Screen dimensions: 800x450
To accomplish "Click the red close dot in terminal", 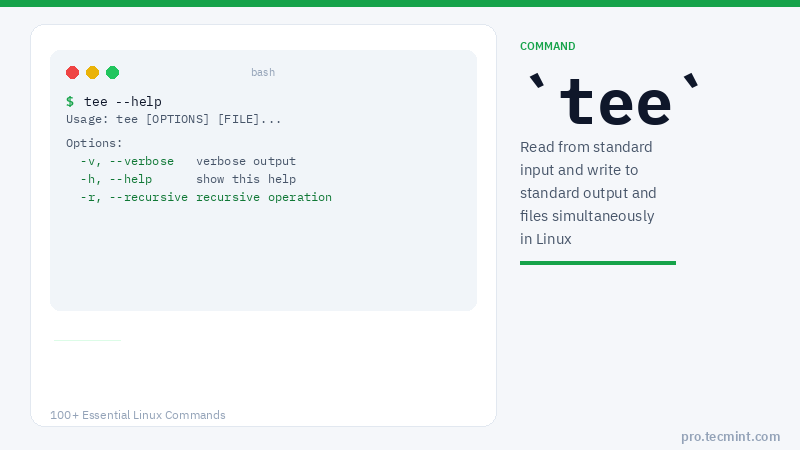I will [x=72, y=72].
